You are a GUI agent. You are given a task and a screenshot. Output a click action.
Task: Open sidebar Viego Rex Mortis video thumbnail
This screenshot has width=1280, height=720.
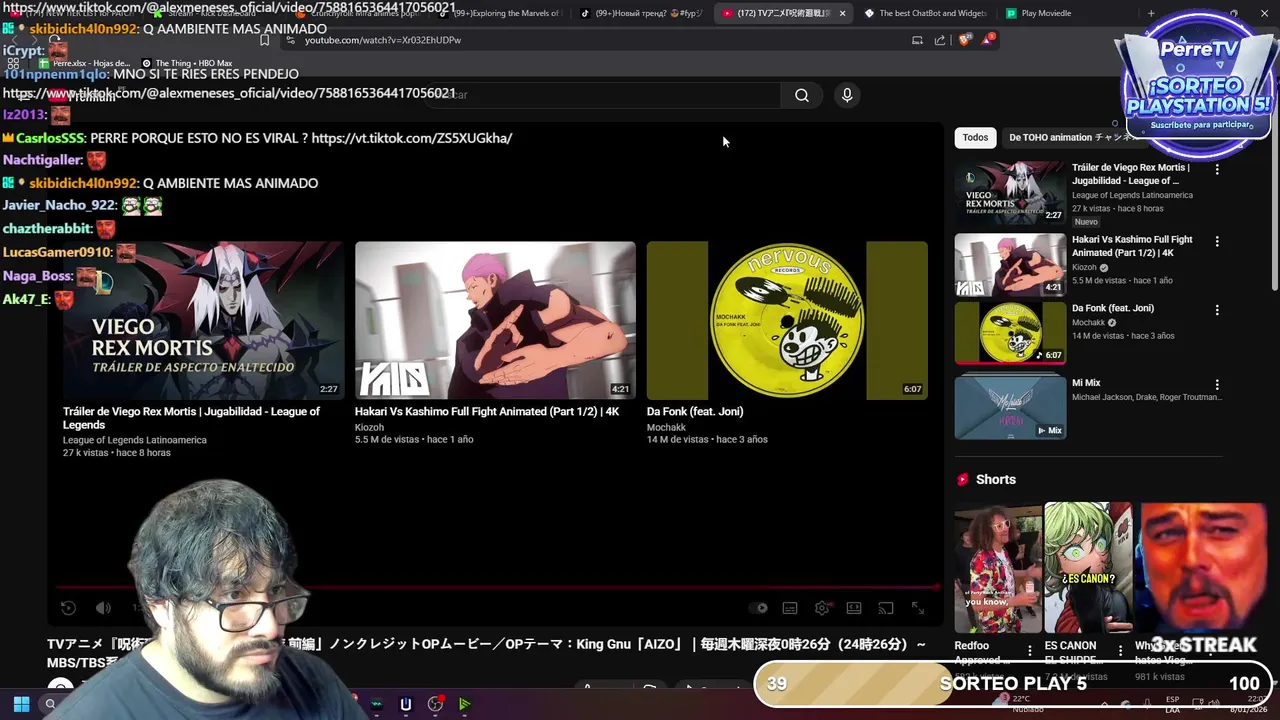(1010, 193)
